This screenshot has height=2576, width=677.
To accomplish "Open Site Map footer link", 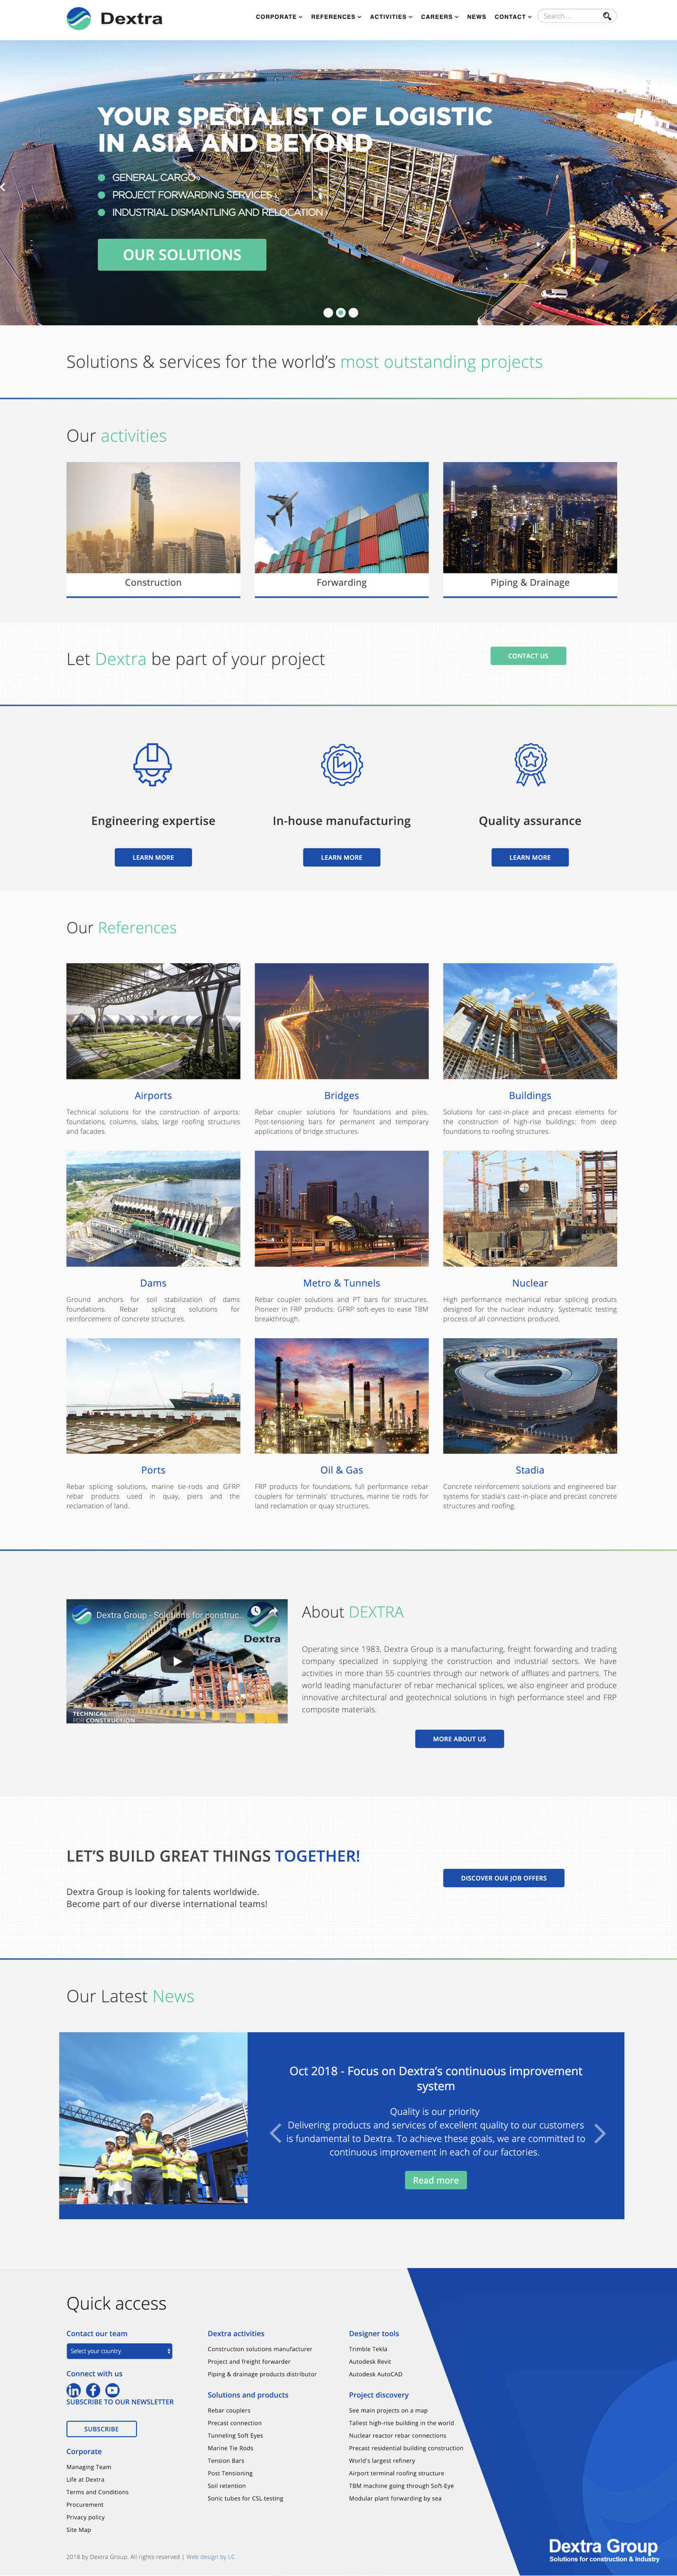I will pos(79,2530).
